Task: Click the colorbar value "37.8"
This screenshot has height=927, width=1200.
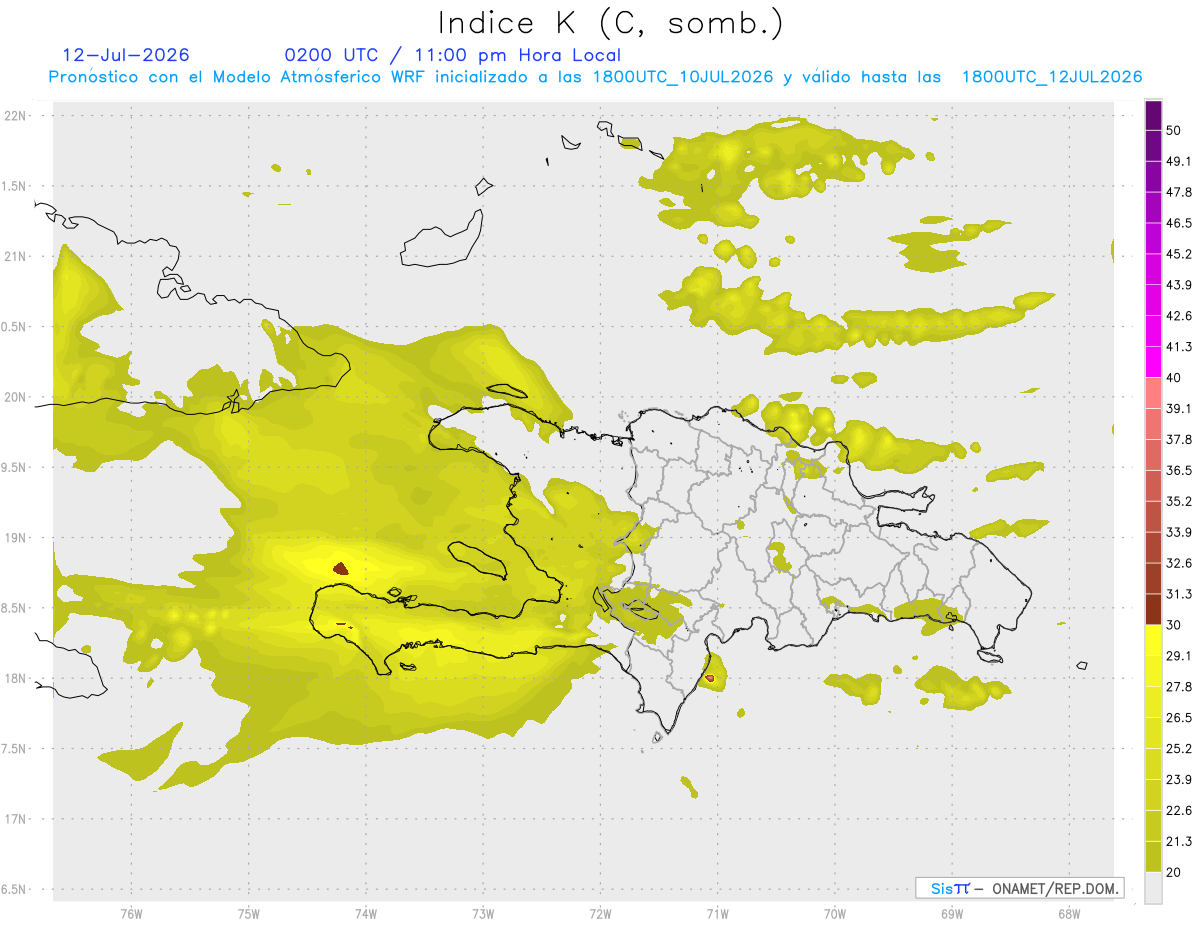Action: (1179, 439)
